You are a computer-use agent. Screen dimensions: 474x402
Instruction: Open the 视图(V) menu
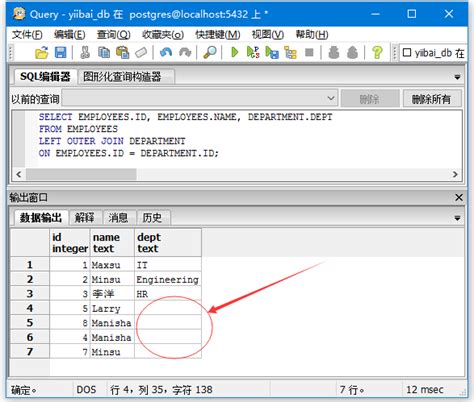tap(268, 34)
